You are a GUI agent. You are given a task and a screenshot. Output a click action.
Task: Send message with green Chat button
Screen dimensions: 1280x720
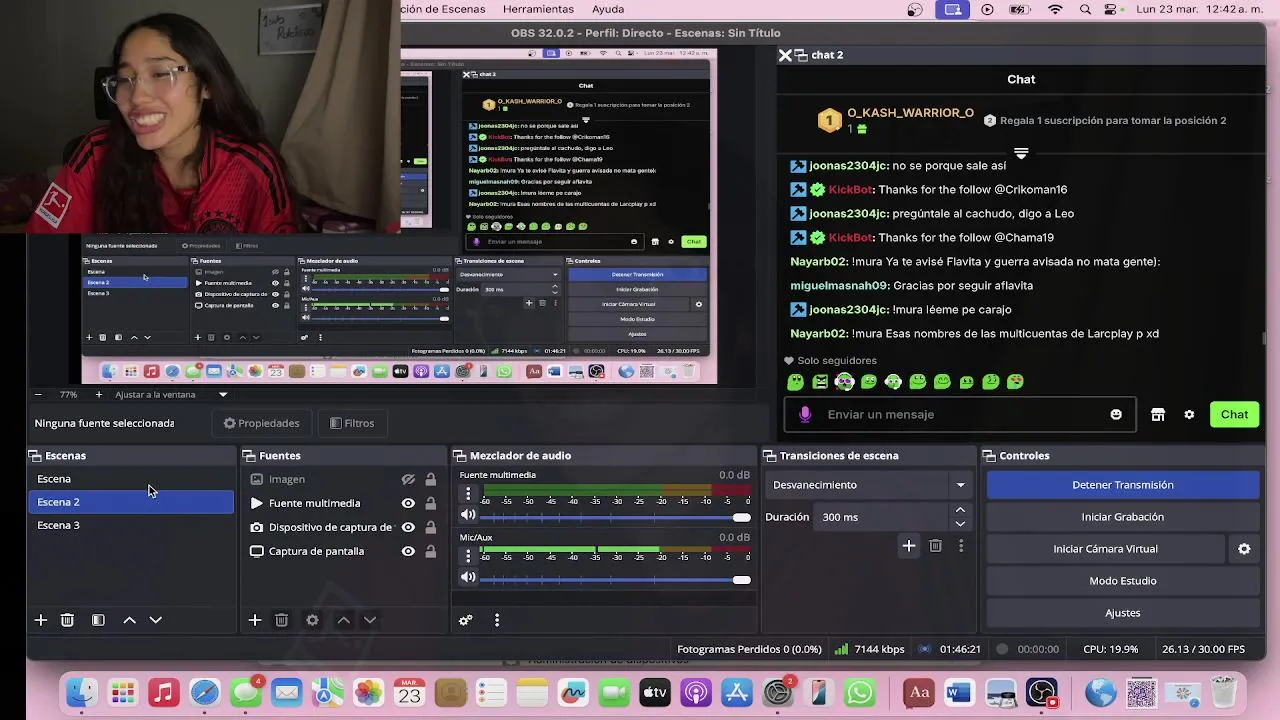(x=1234, y=414)
